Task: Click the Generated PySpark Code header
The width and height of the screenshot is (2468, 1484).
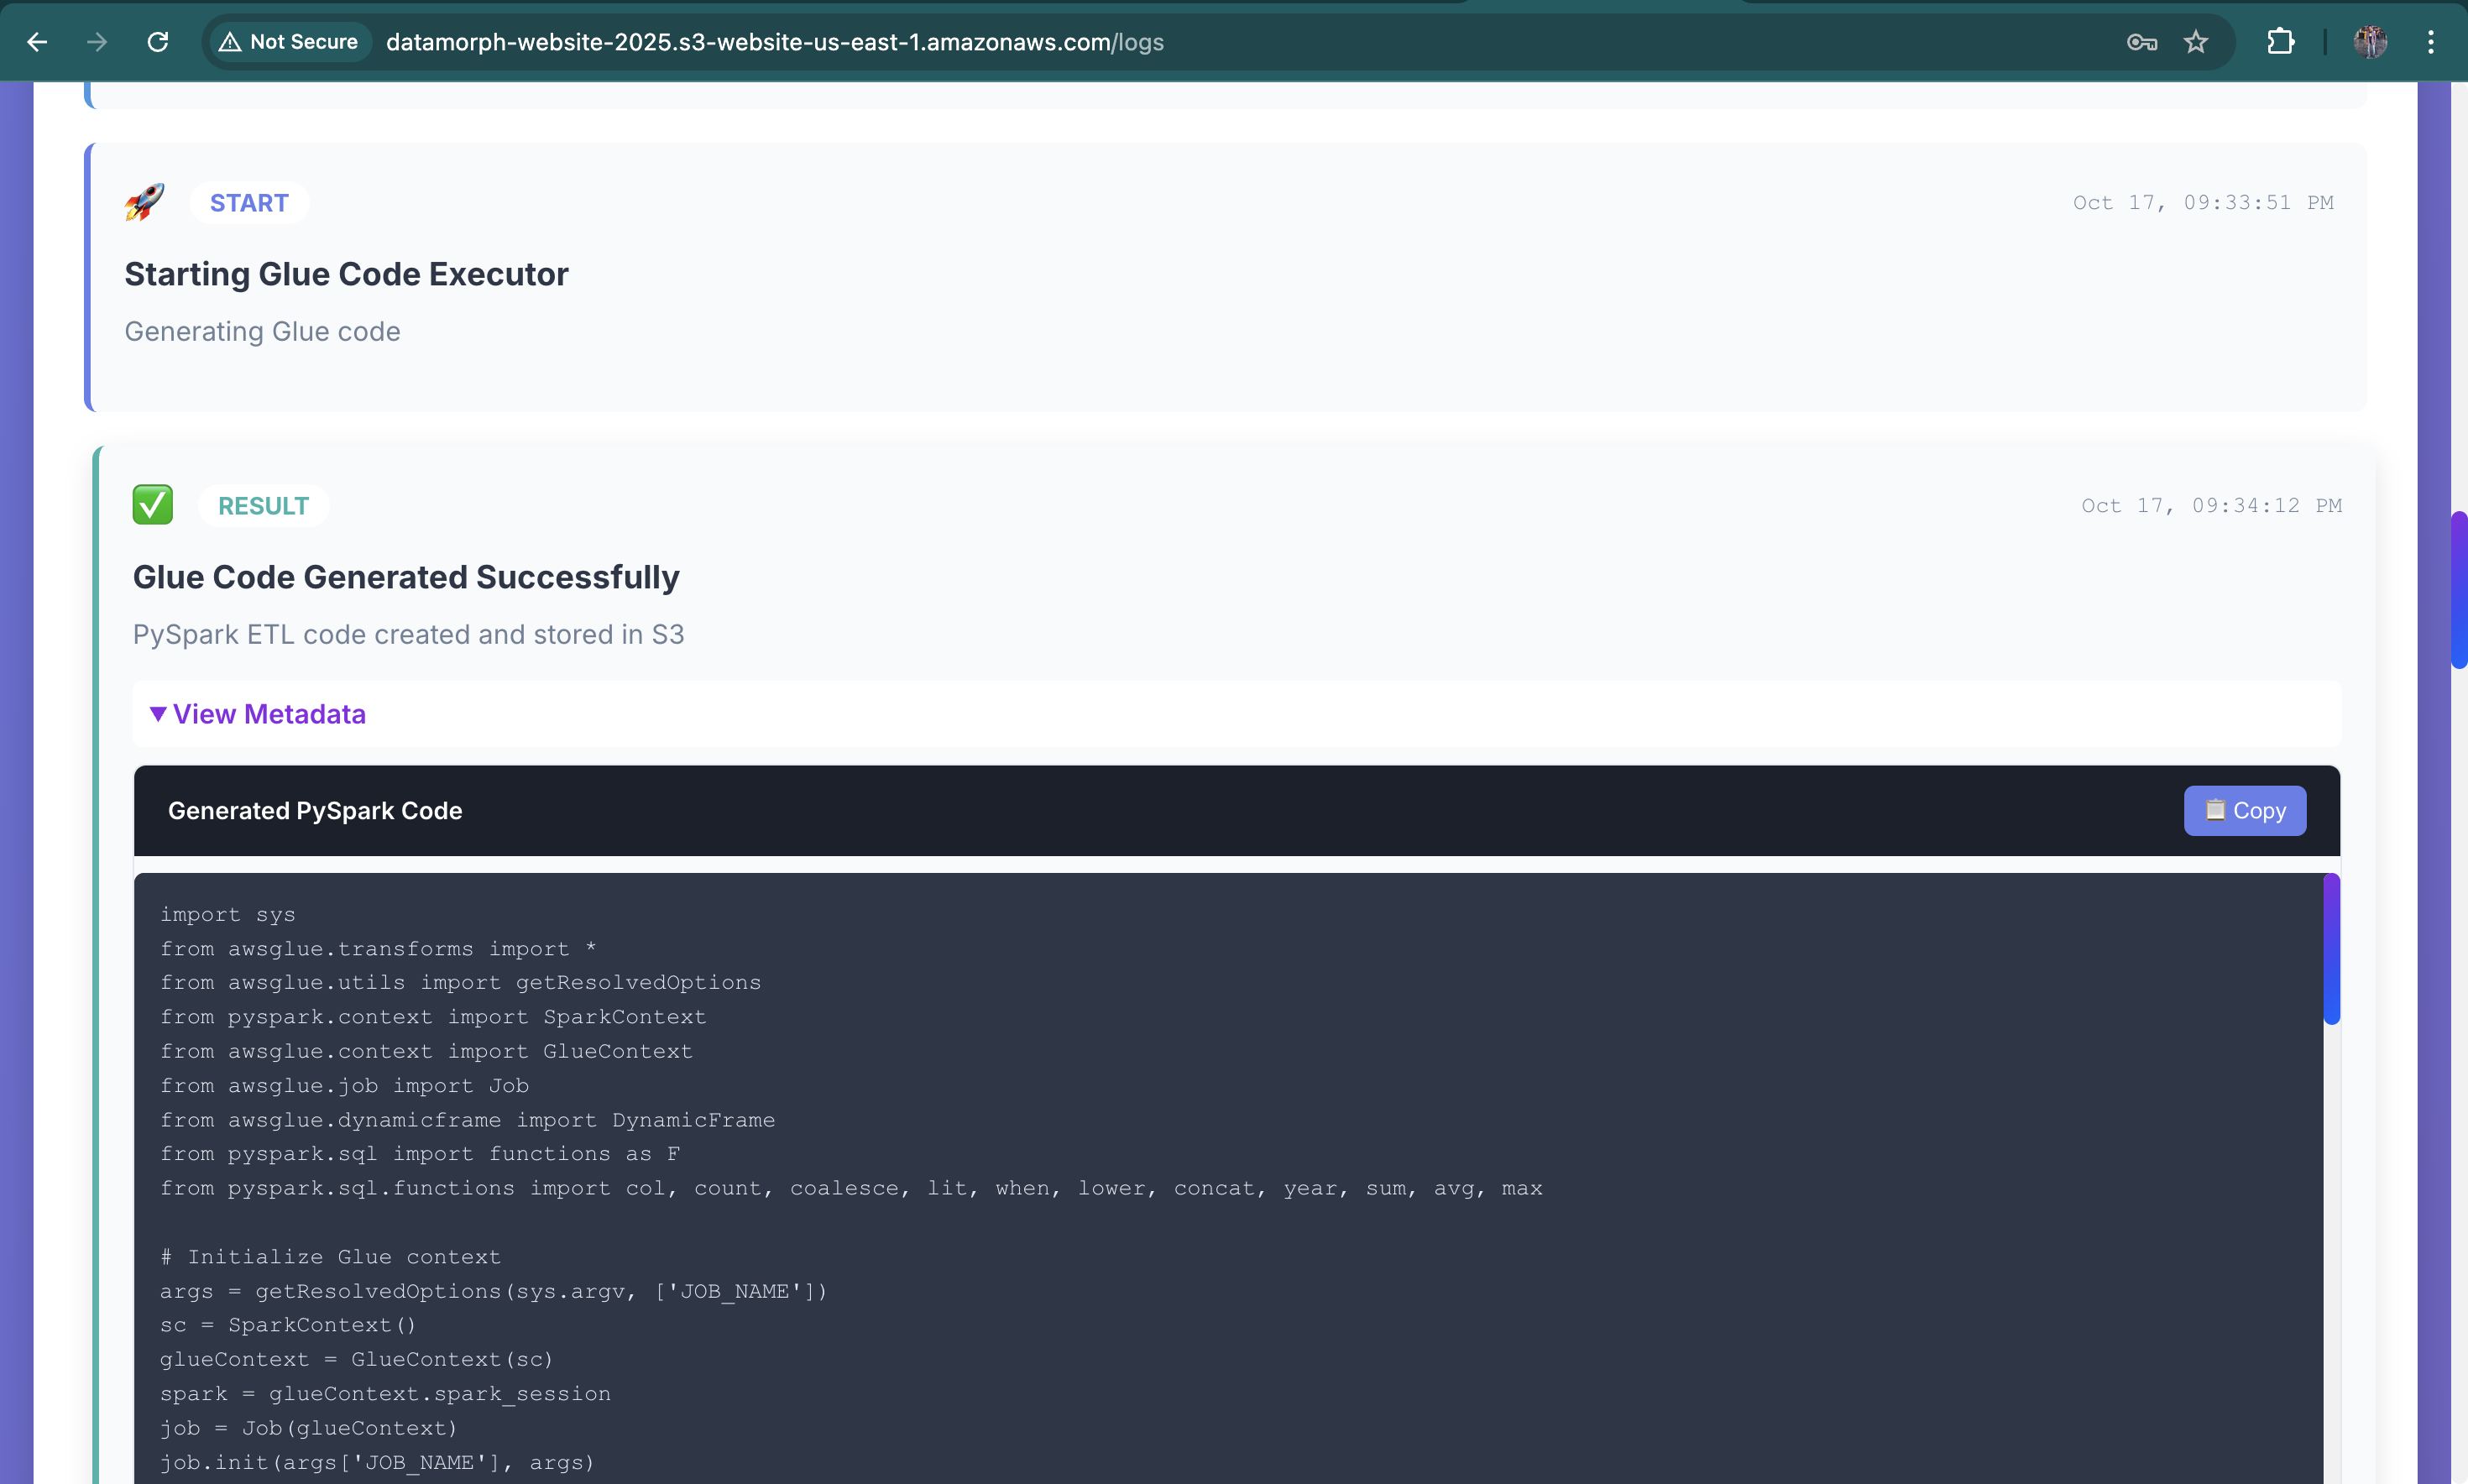Action: coord(315,811)
